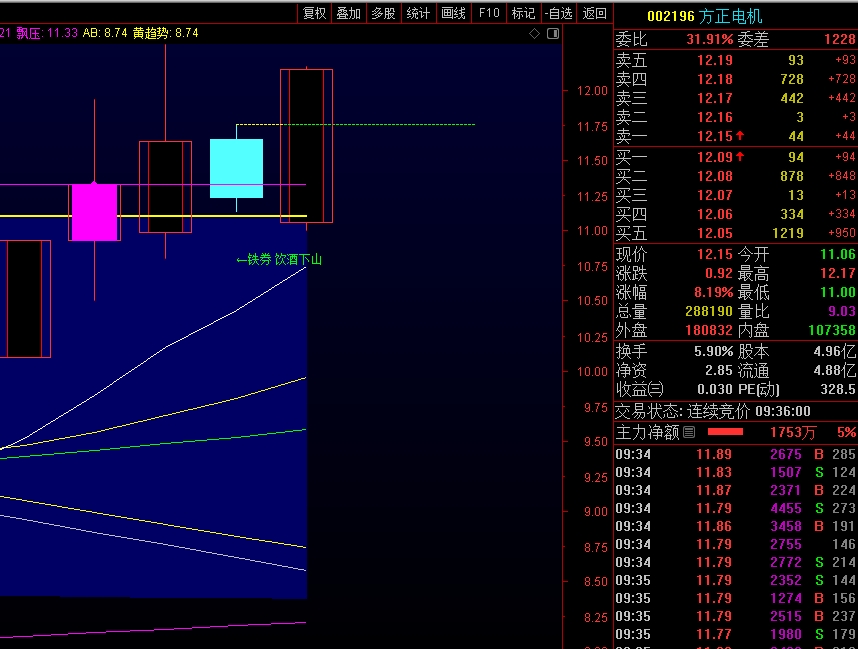Viewport: 858px width, 649px height.
Task: Click the 换手 5.90% value
Action: 714,351
